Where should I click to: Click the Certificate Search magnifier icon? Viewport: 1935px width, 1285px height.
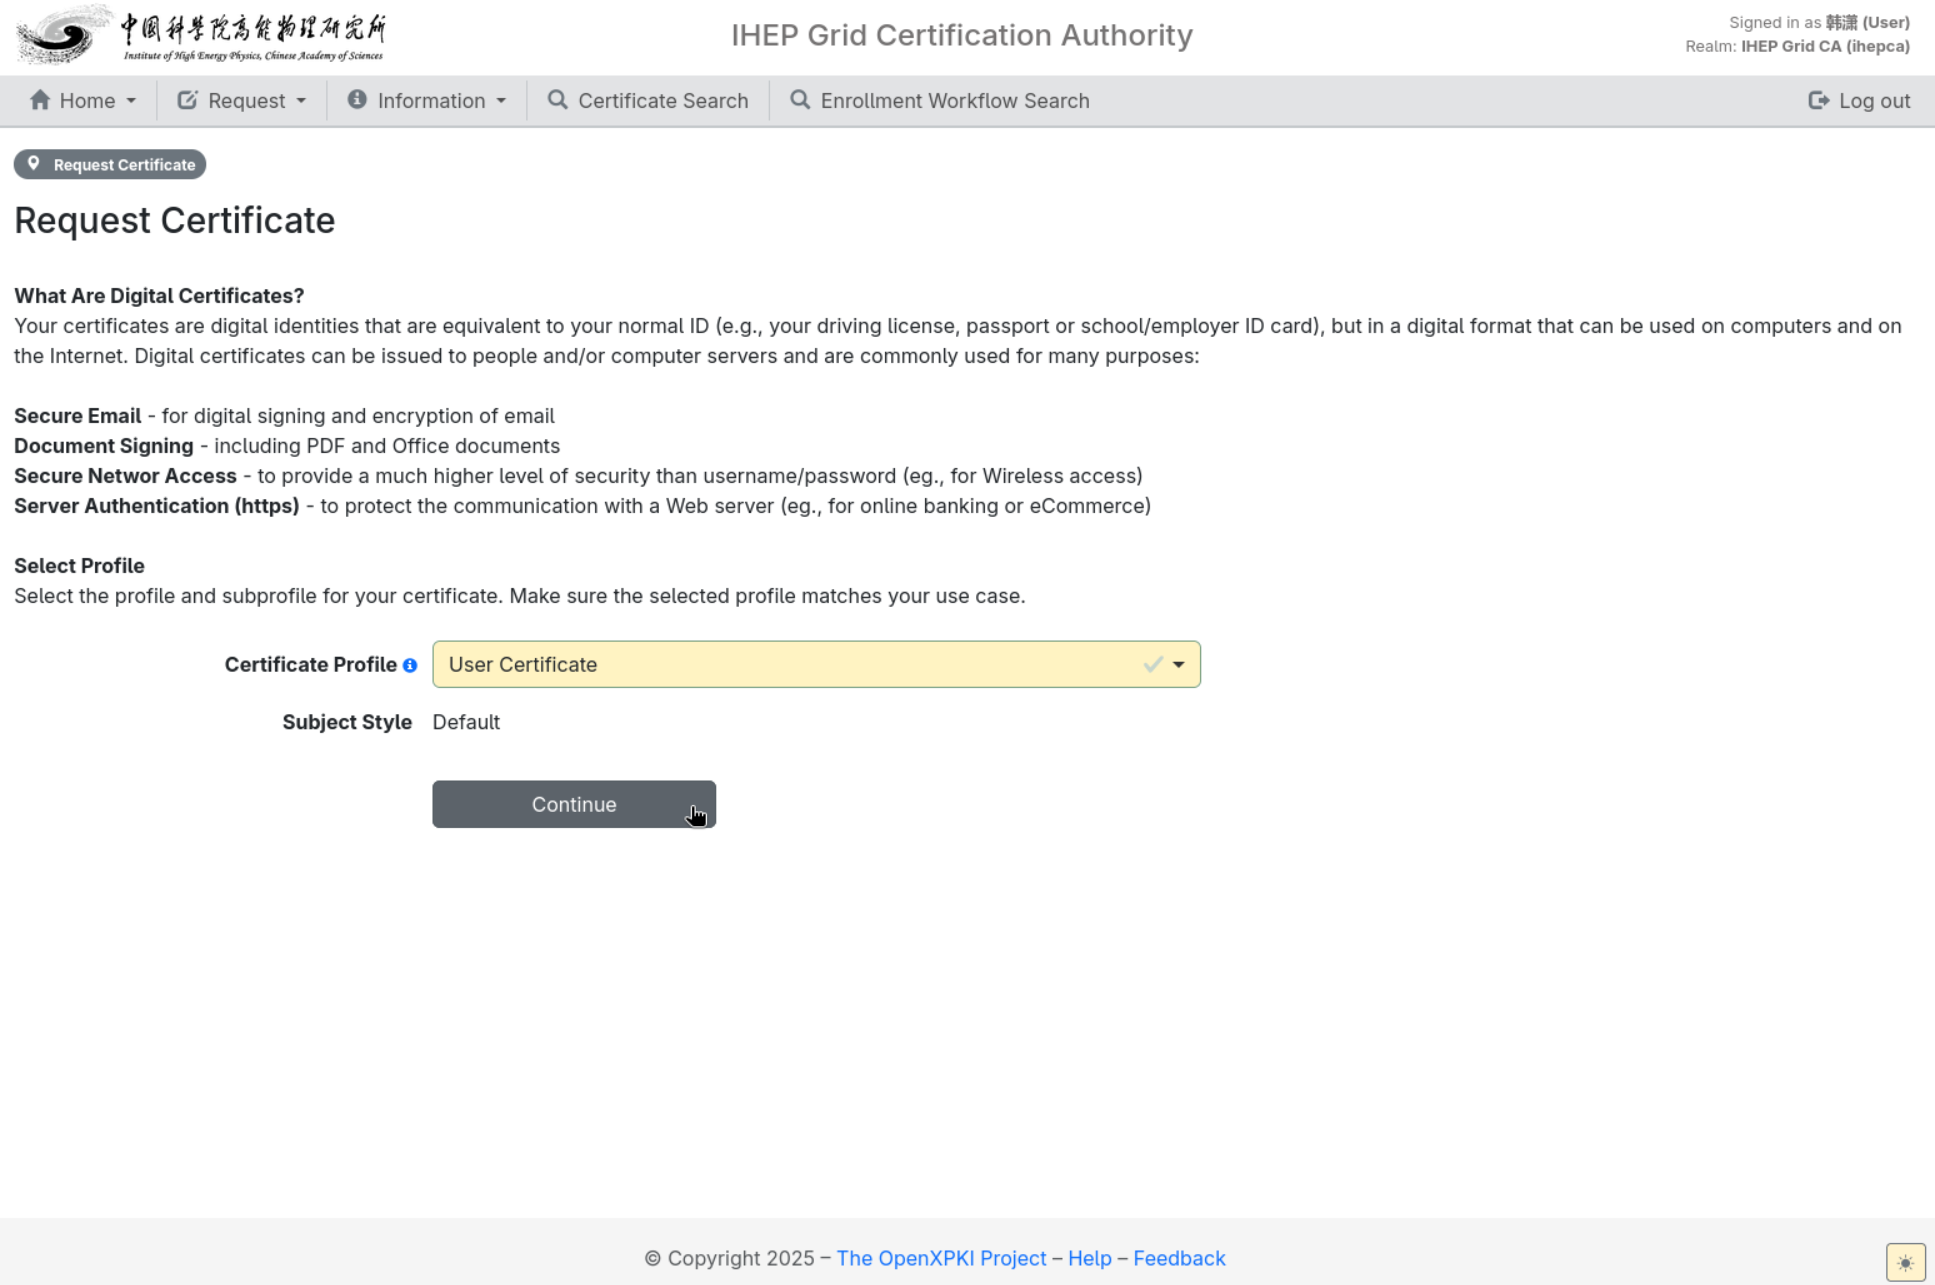coord(557,100)
